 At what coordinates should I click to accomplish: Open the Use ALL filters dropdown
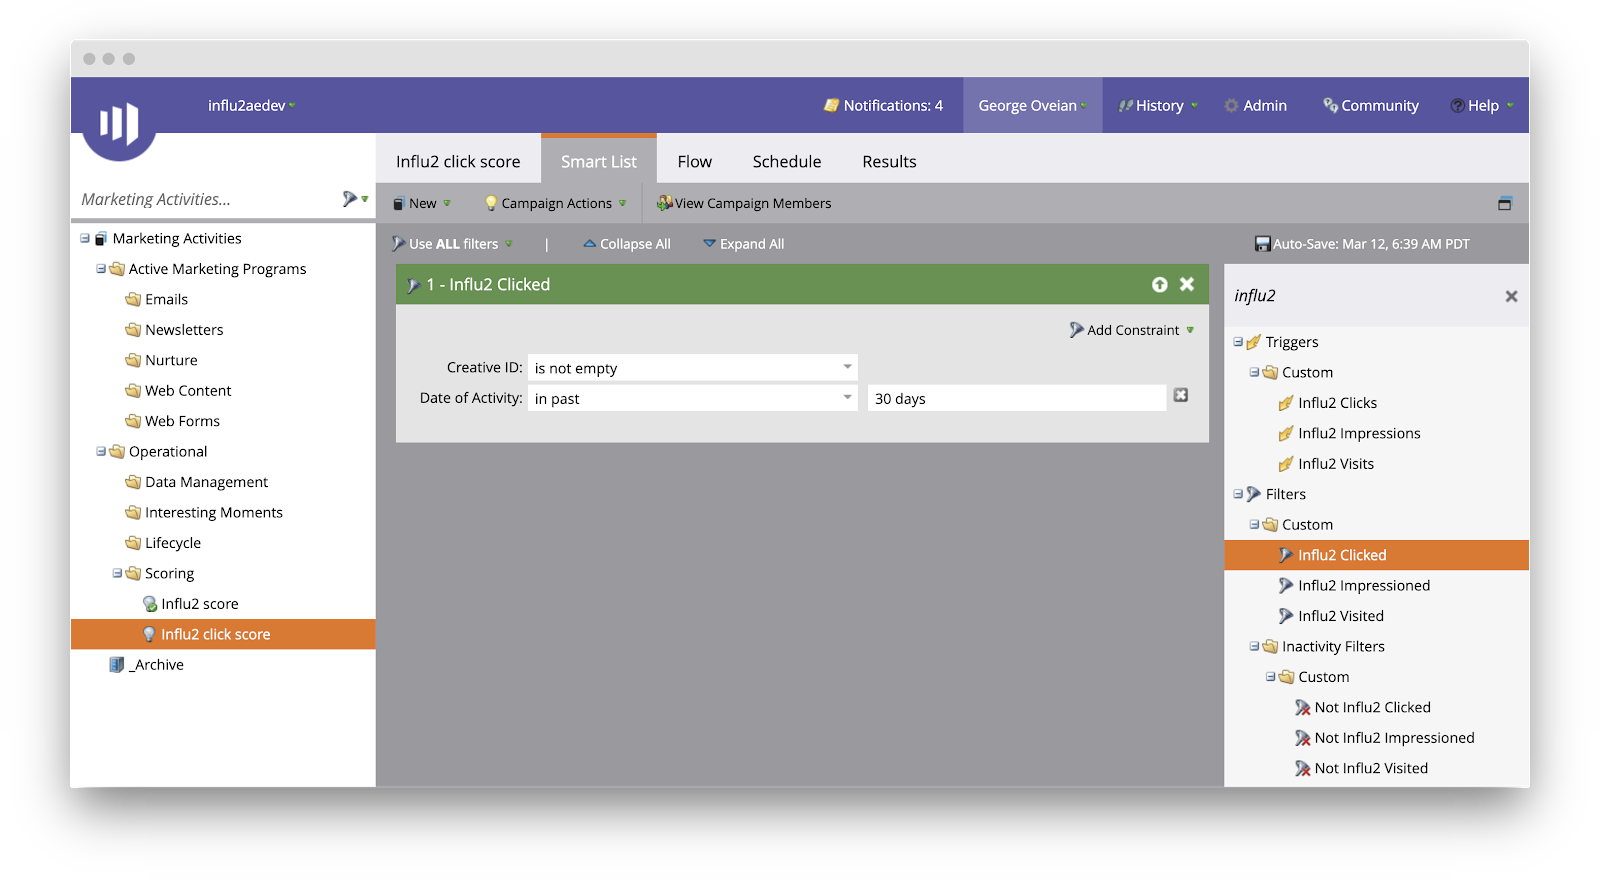[453, 244]
